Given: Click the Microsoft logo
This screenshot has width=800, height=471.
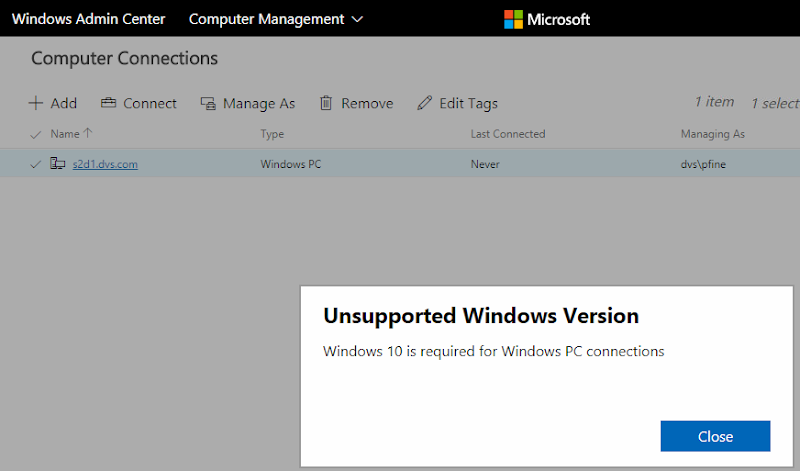Looking at the screenshot, I should [x=513, y=19].
